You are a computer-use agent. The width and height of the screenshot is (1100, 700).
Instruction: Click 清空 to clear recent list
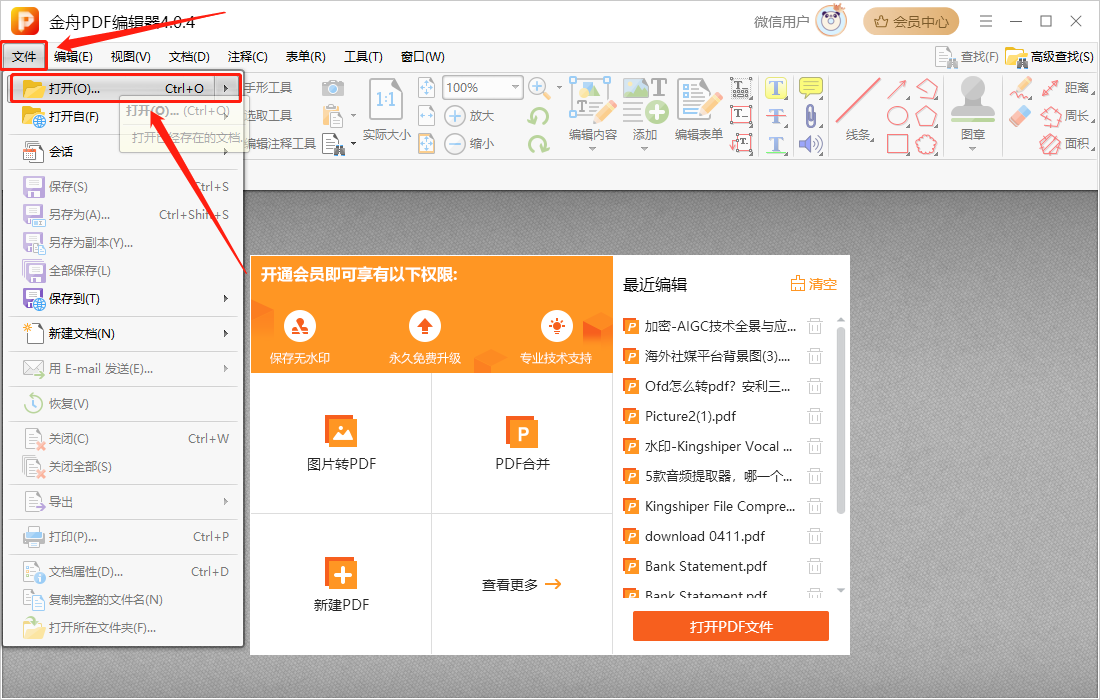pos(814,284)
